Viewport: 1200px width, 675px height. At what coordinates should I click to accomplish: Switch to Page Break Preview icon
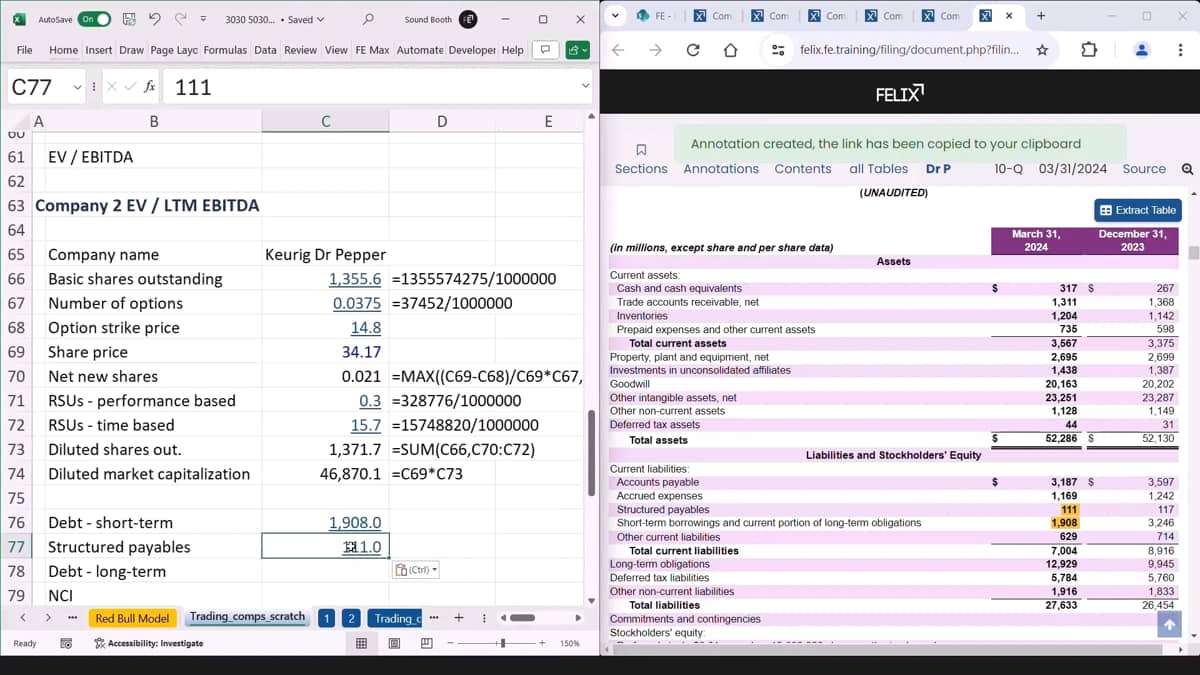point(426,643)
